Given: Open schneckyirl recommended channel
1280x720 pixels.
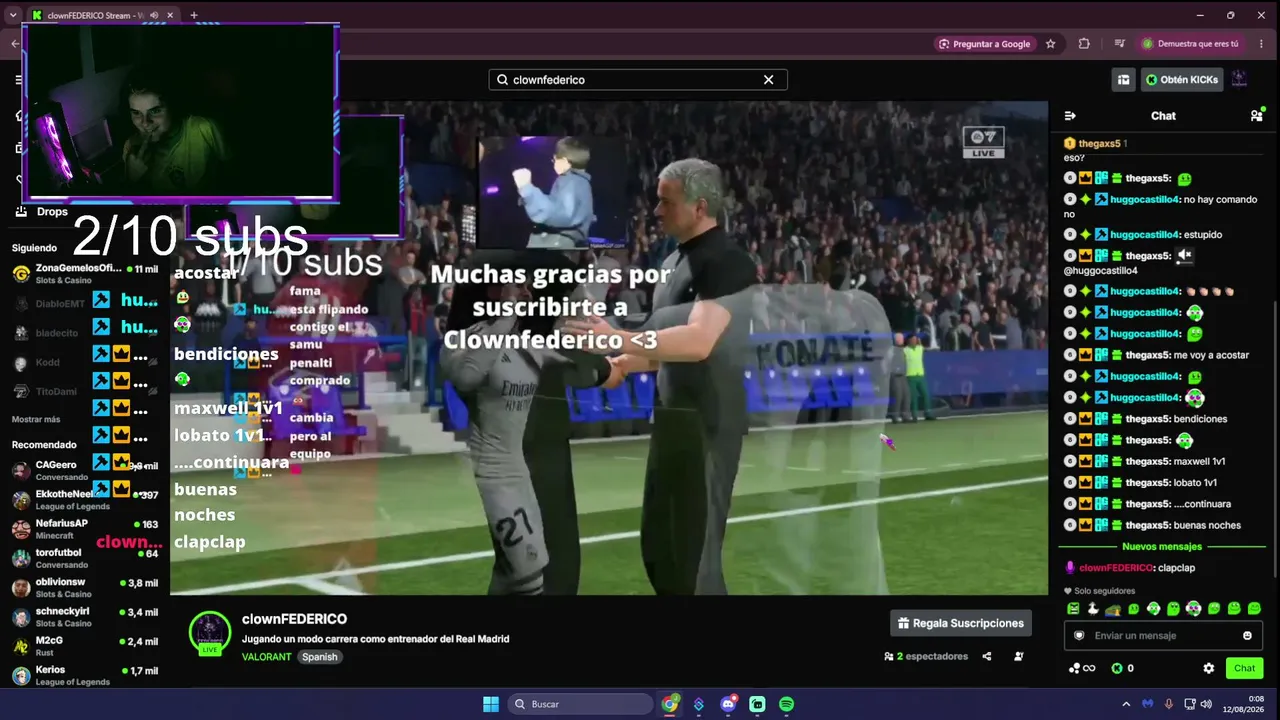Looking at the screenshot, I should 85,617.
